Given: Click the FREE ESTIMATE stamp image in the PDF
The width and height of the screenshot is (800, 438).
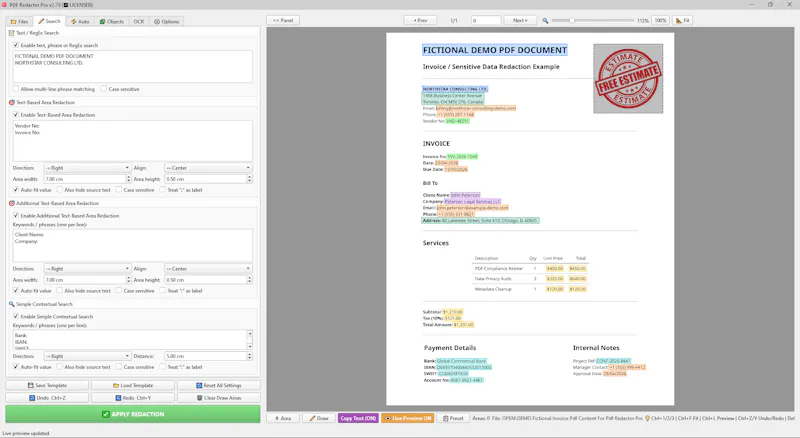Looking at the screenshot, I should (628, 78).
